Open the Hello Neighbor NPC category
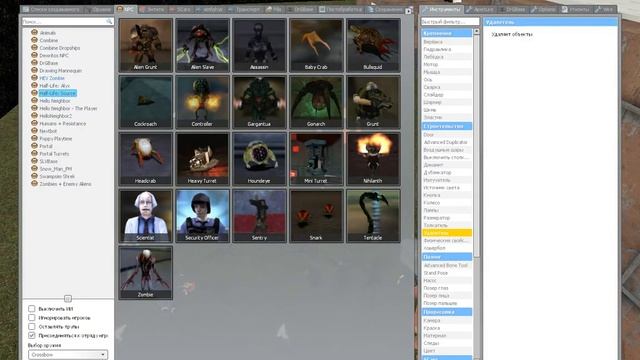640x360 pixels. click(x=55, y=101)
